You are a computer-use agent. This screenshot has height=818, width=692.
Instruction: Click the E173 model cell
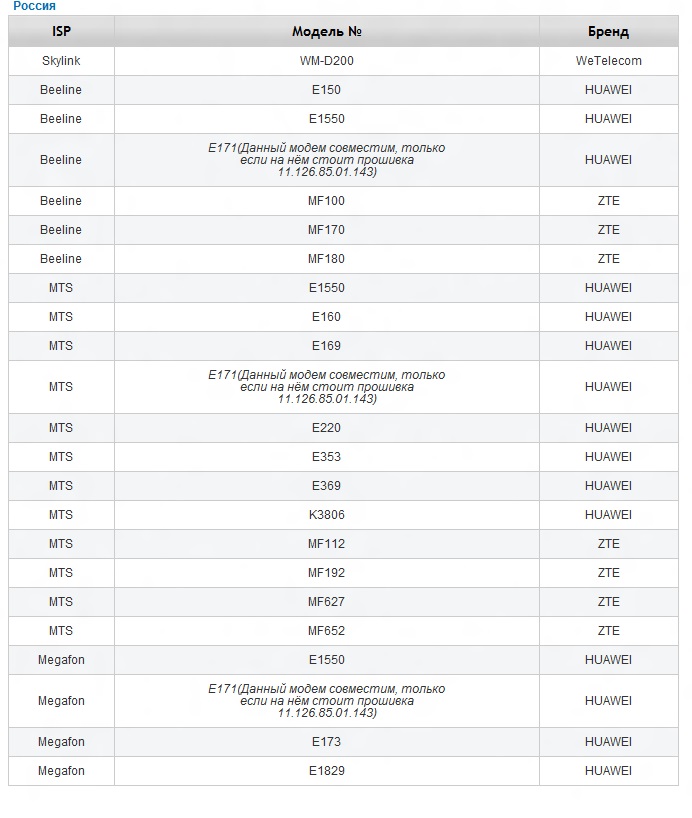click(326, 742)
